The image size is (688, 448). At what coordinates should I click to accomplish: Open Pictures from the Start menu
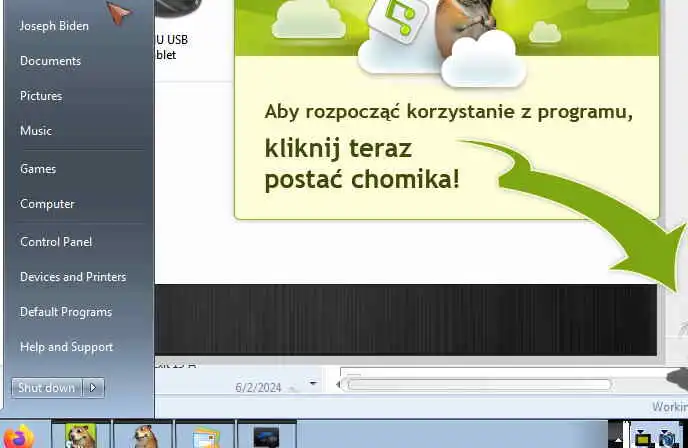click(x=41, y=96)
